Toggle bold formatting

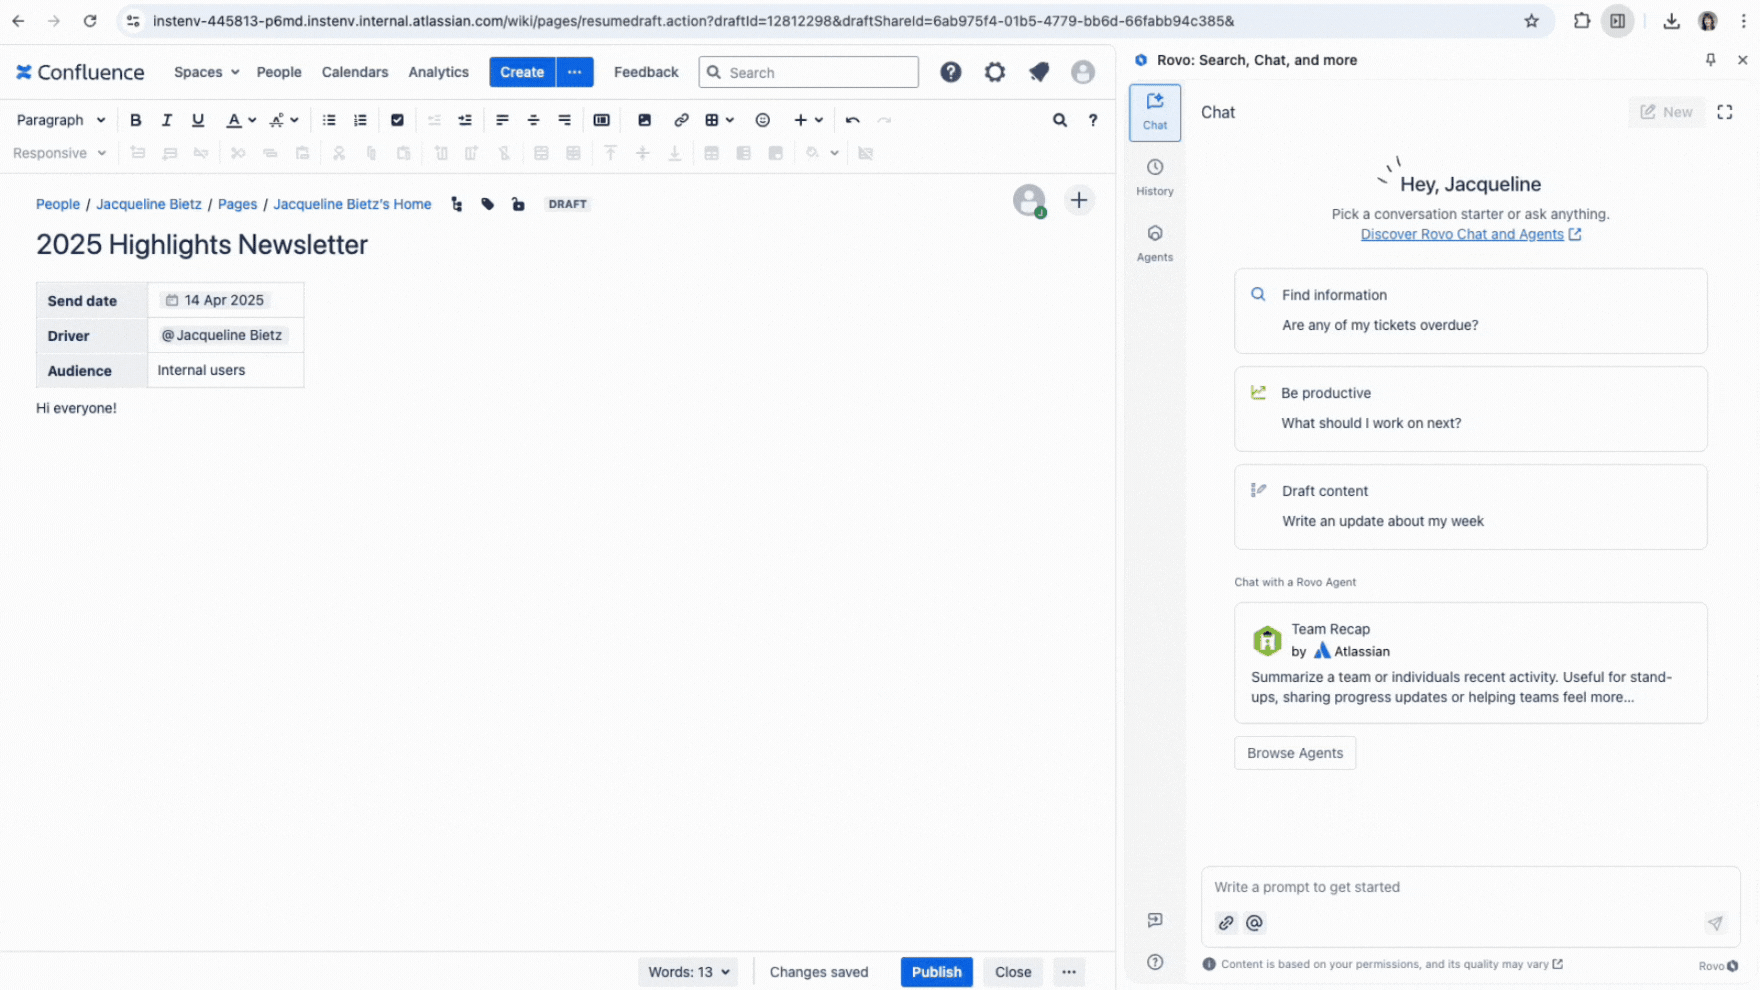click(136, 120)
